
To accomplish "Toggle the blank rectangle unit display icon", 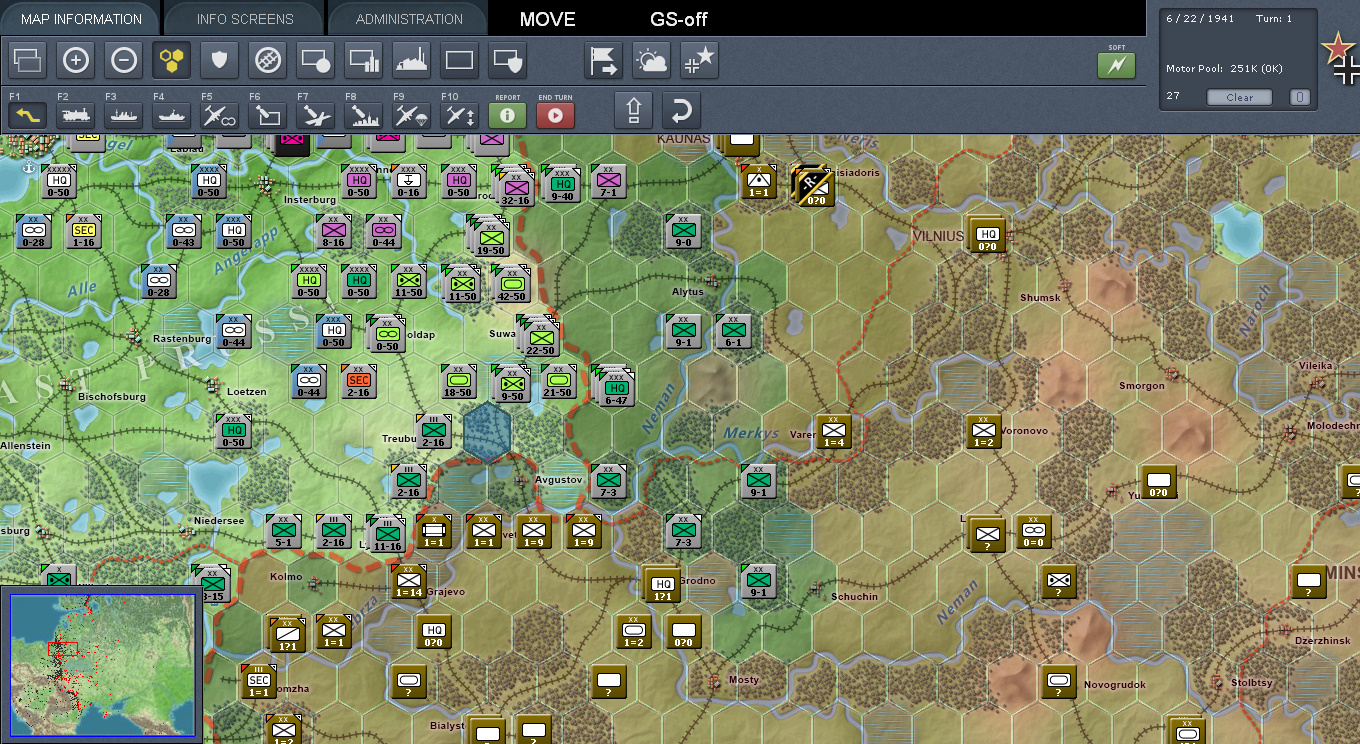I will click(459, 61).
